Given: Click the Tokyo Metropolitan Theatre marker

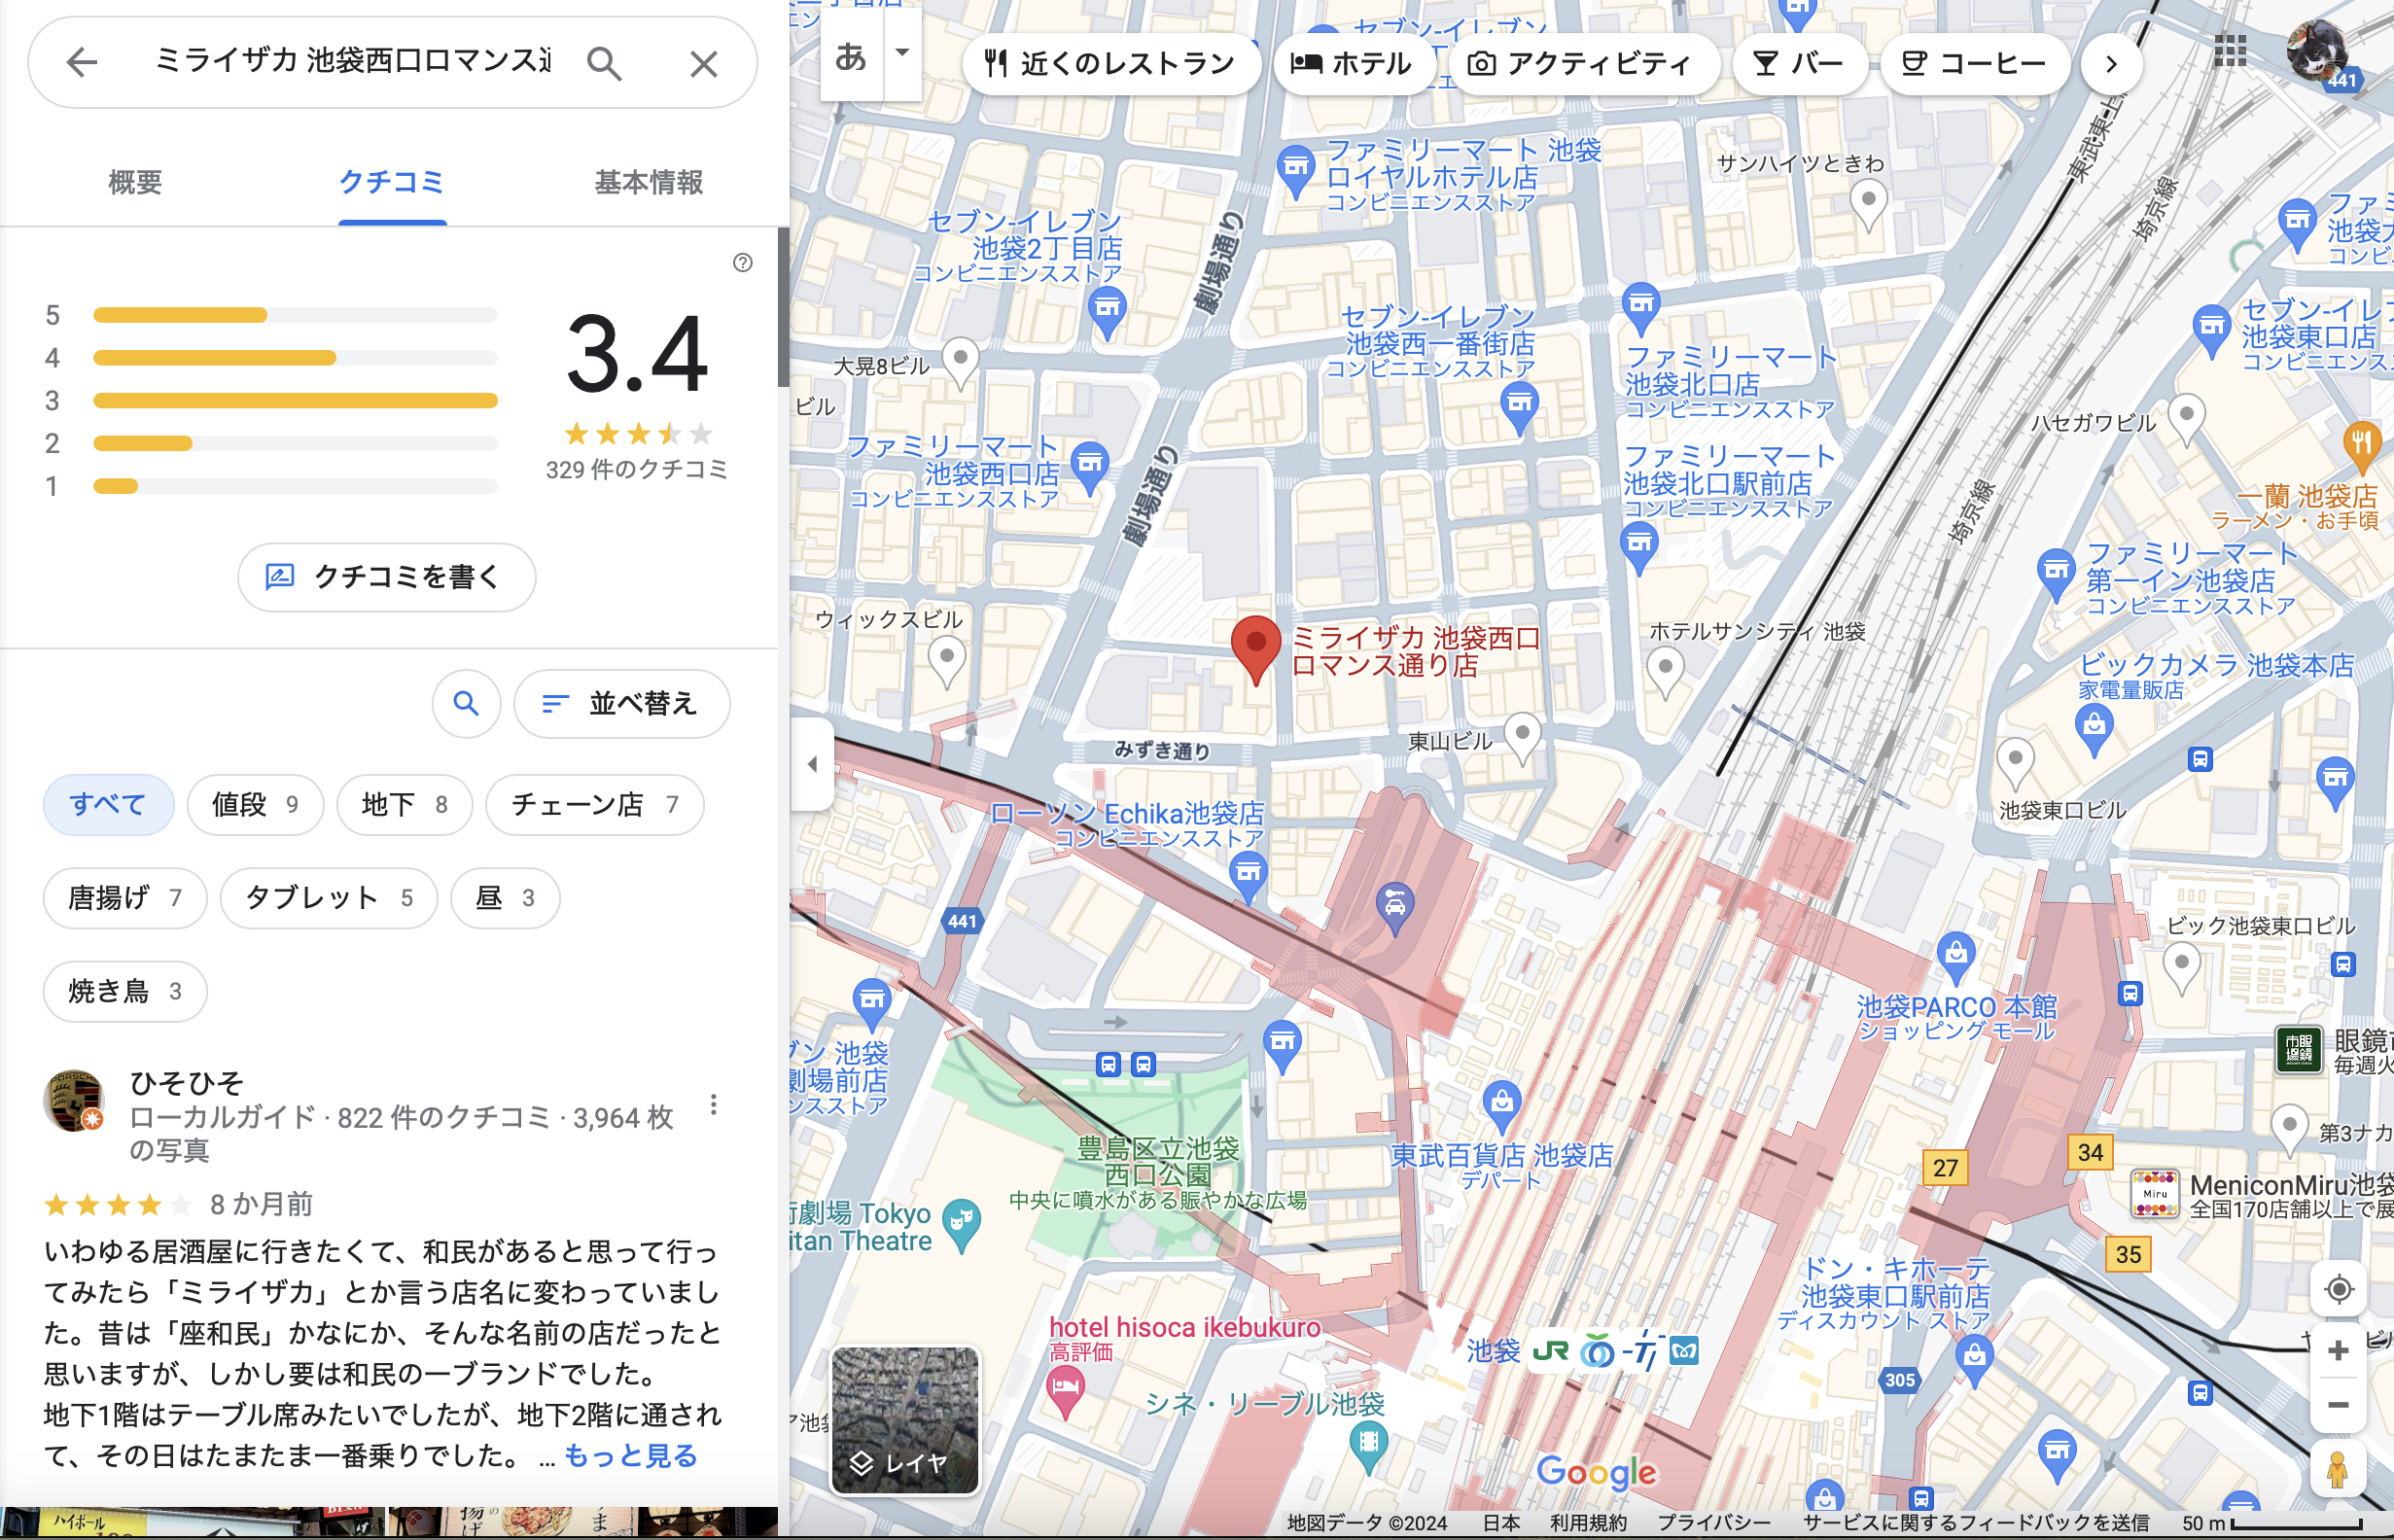Looking at the screenshot, I should tap(961, 1225).
